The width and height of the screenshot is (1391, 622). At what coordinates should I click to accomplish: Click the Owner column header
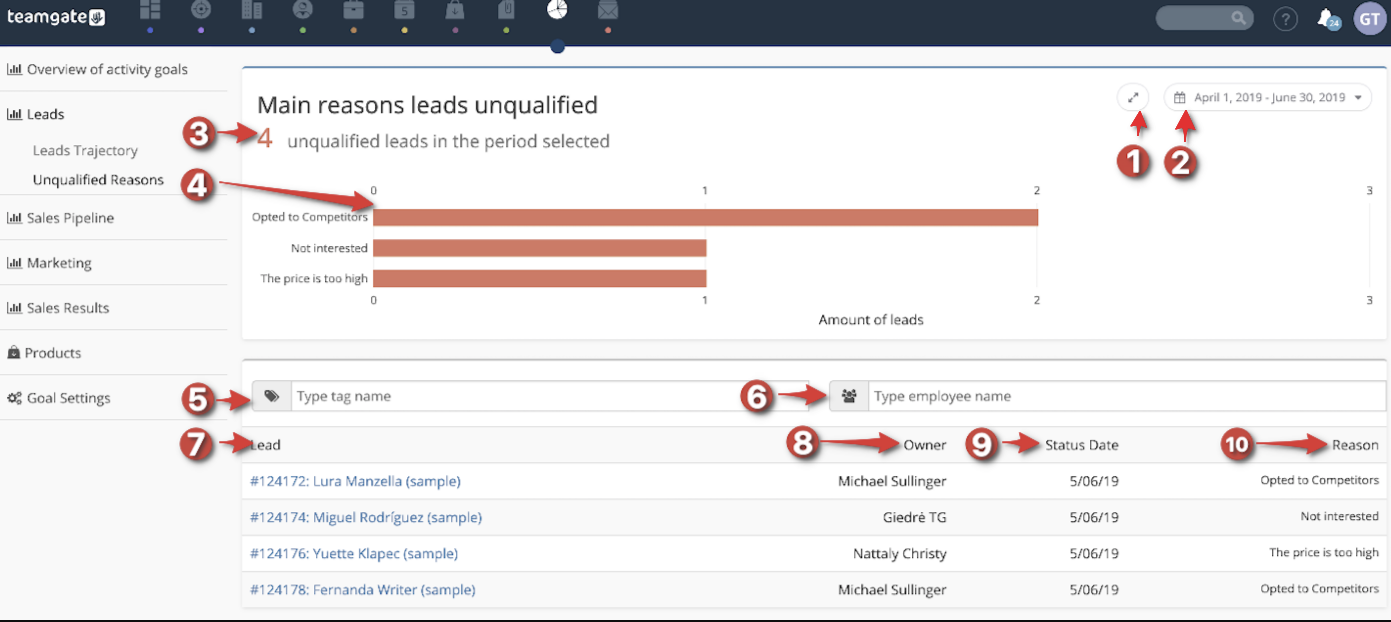925,445
